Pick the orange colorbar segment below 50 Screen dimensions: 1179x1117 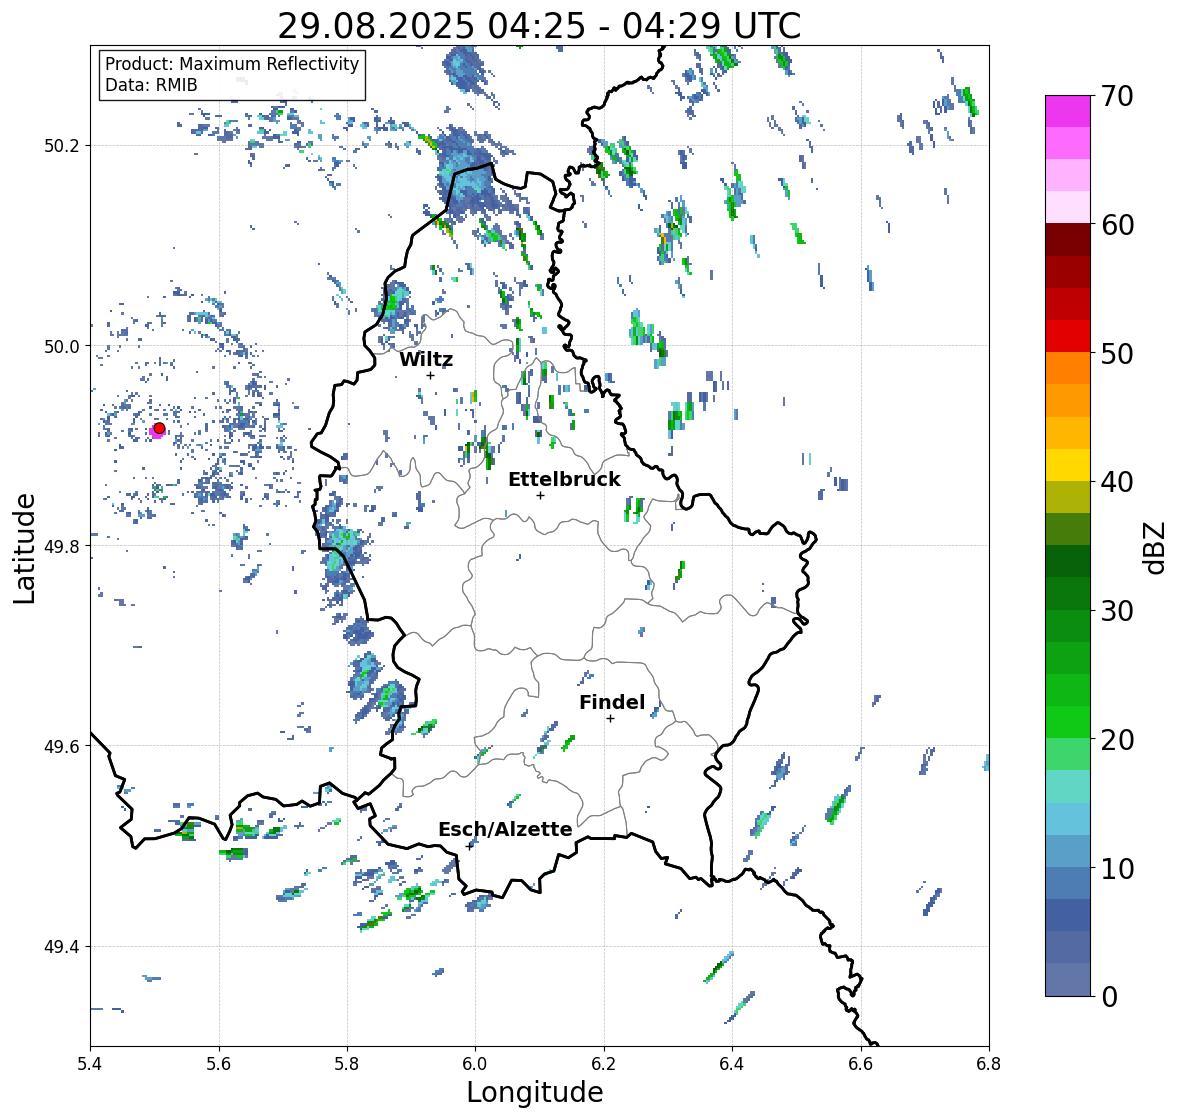[x=1068, y=368]
